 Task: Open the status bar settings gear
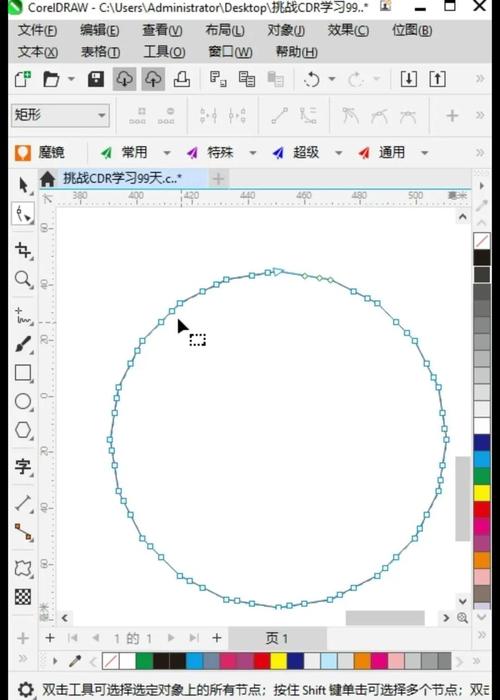pos(25,689)
